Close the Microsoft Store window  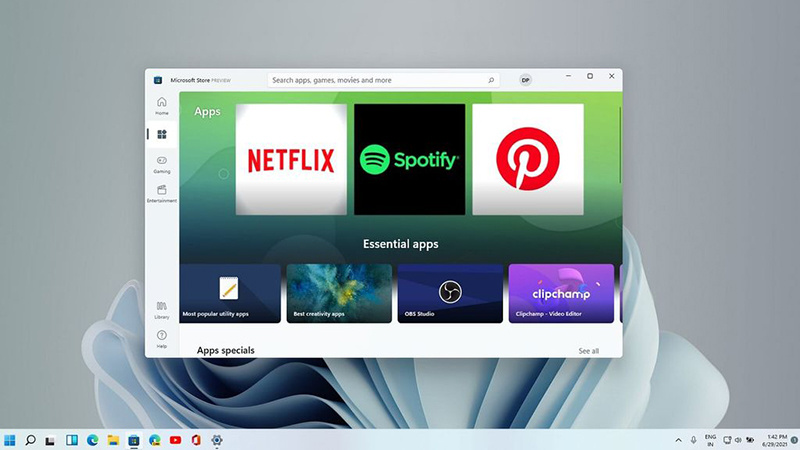coord(611,76)
